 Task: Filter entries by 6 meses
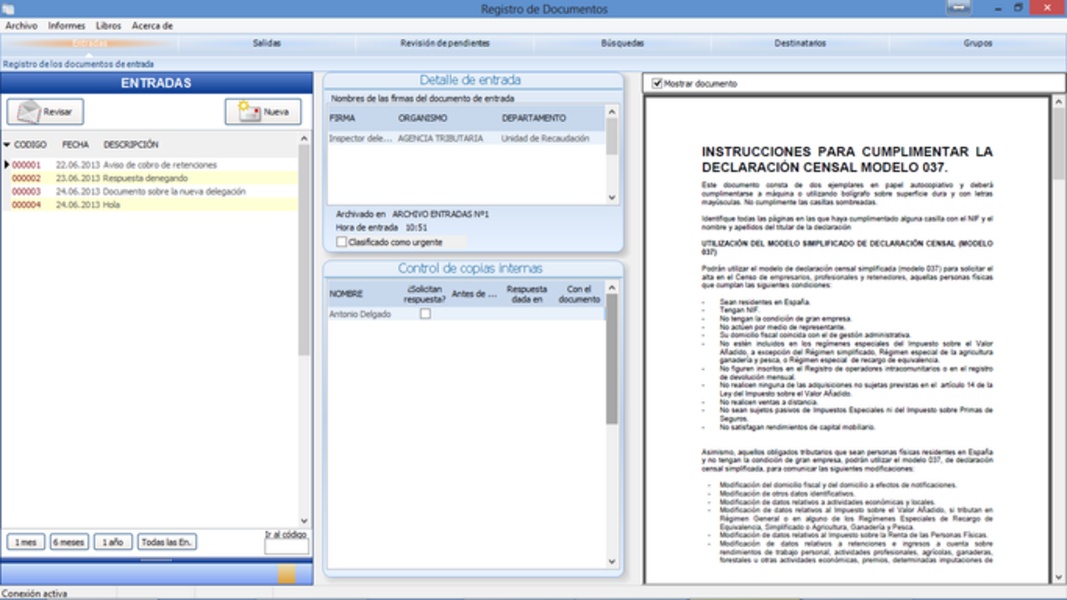[69, 542]
